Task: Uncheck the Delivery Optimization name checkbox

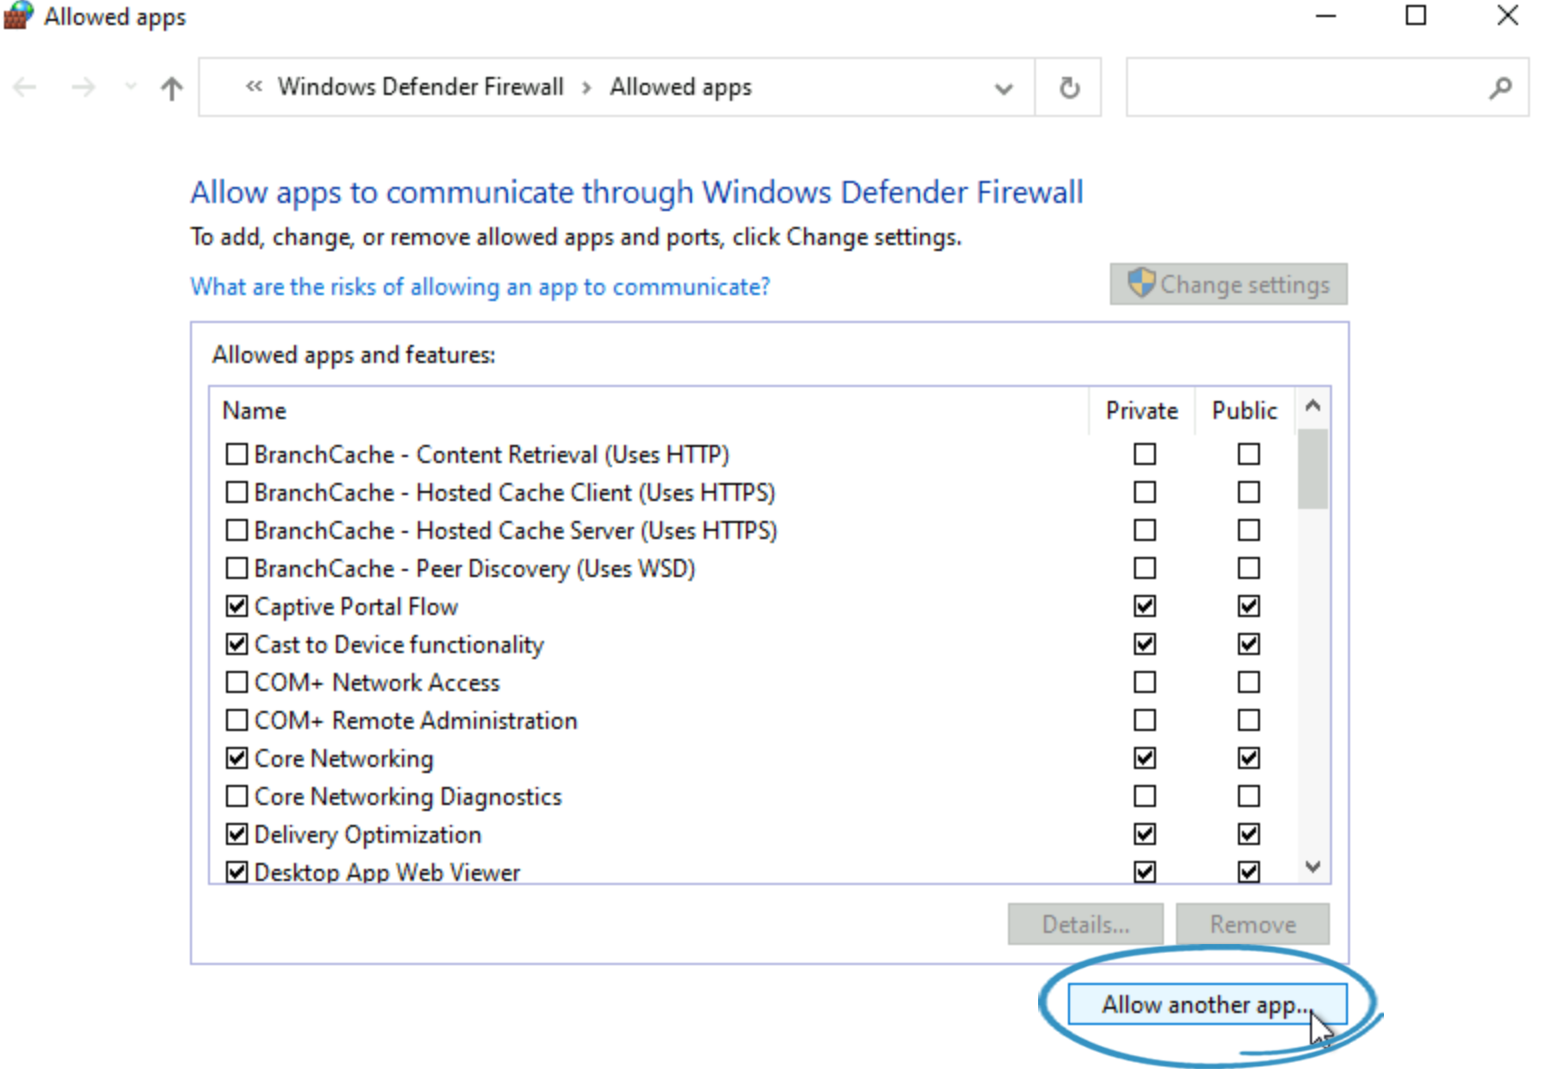Action: [237, 834]
